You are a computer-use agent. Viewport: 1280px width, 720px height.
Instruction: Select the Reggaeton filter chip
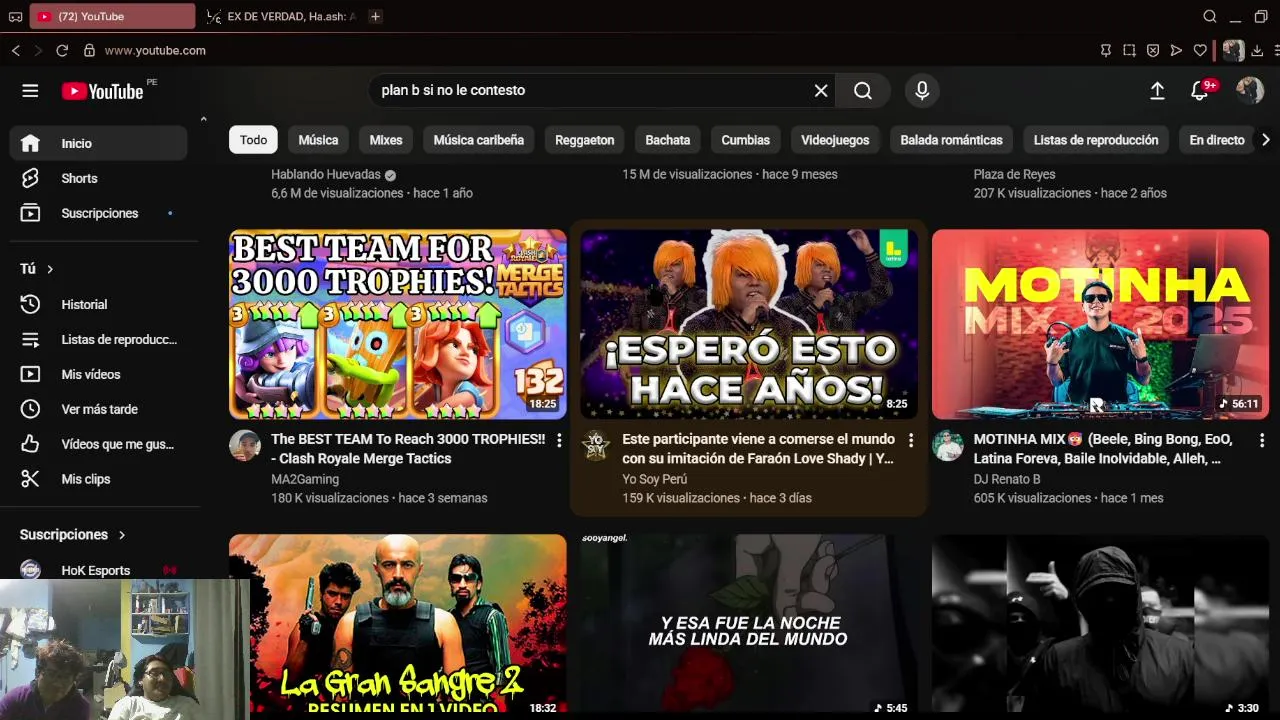[x=585, y=140]
